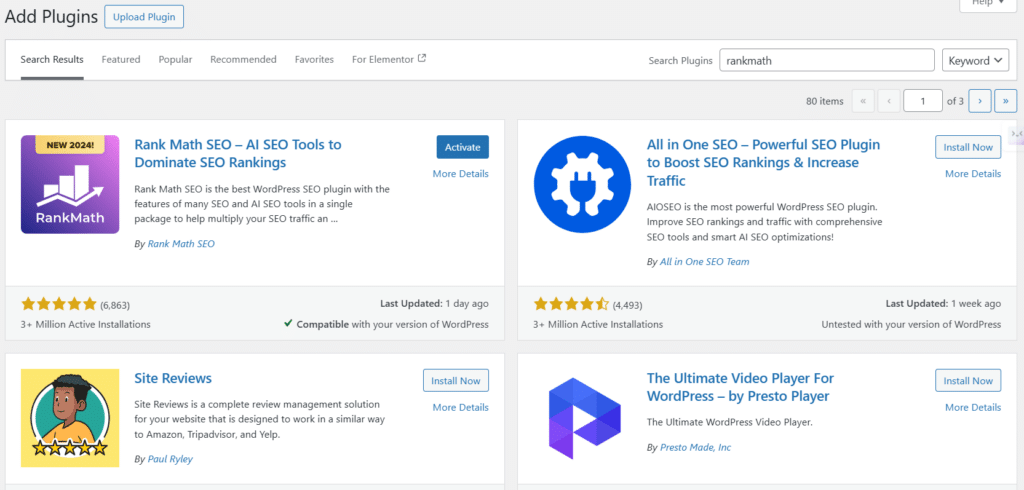Viewport: 1024px width, 490px height.
Task: Click the All in One SEO star rating
Action: (x=571, y=304)
